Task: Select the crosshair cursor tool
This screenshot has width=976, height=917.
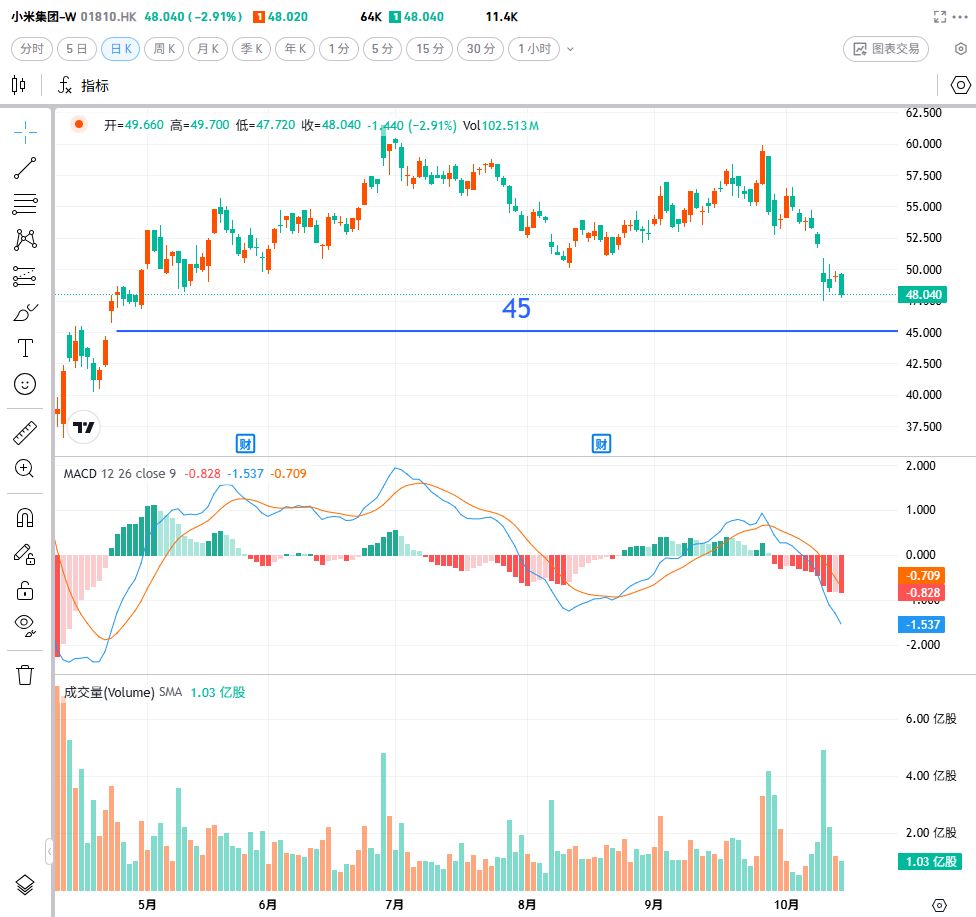Action: 25,130
